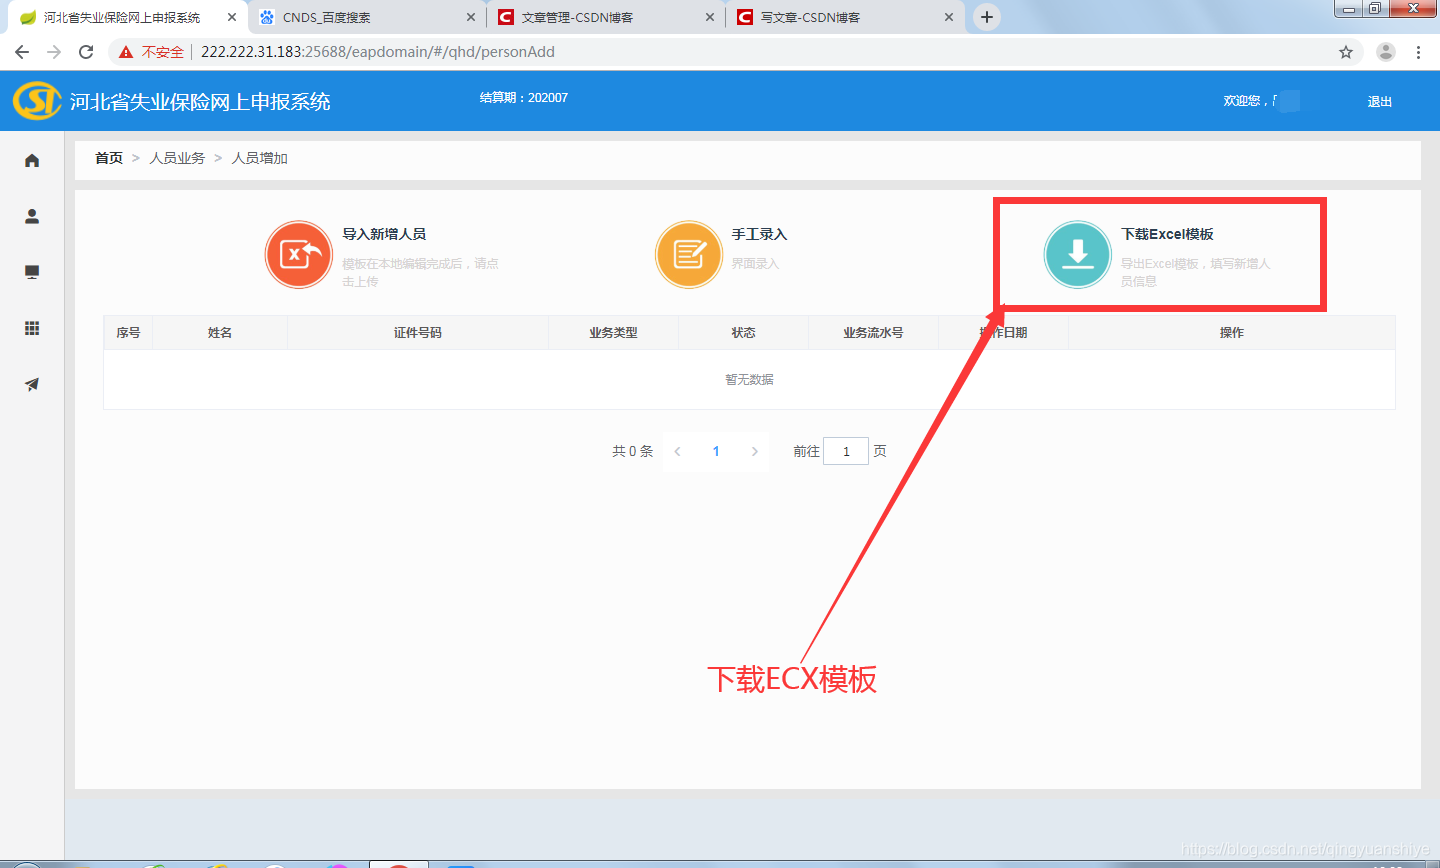Open the home icon in left sidebar

[x=32, y=160]
